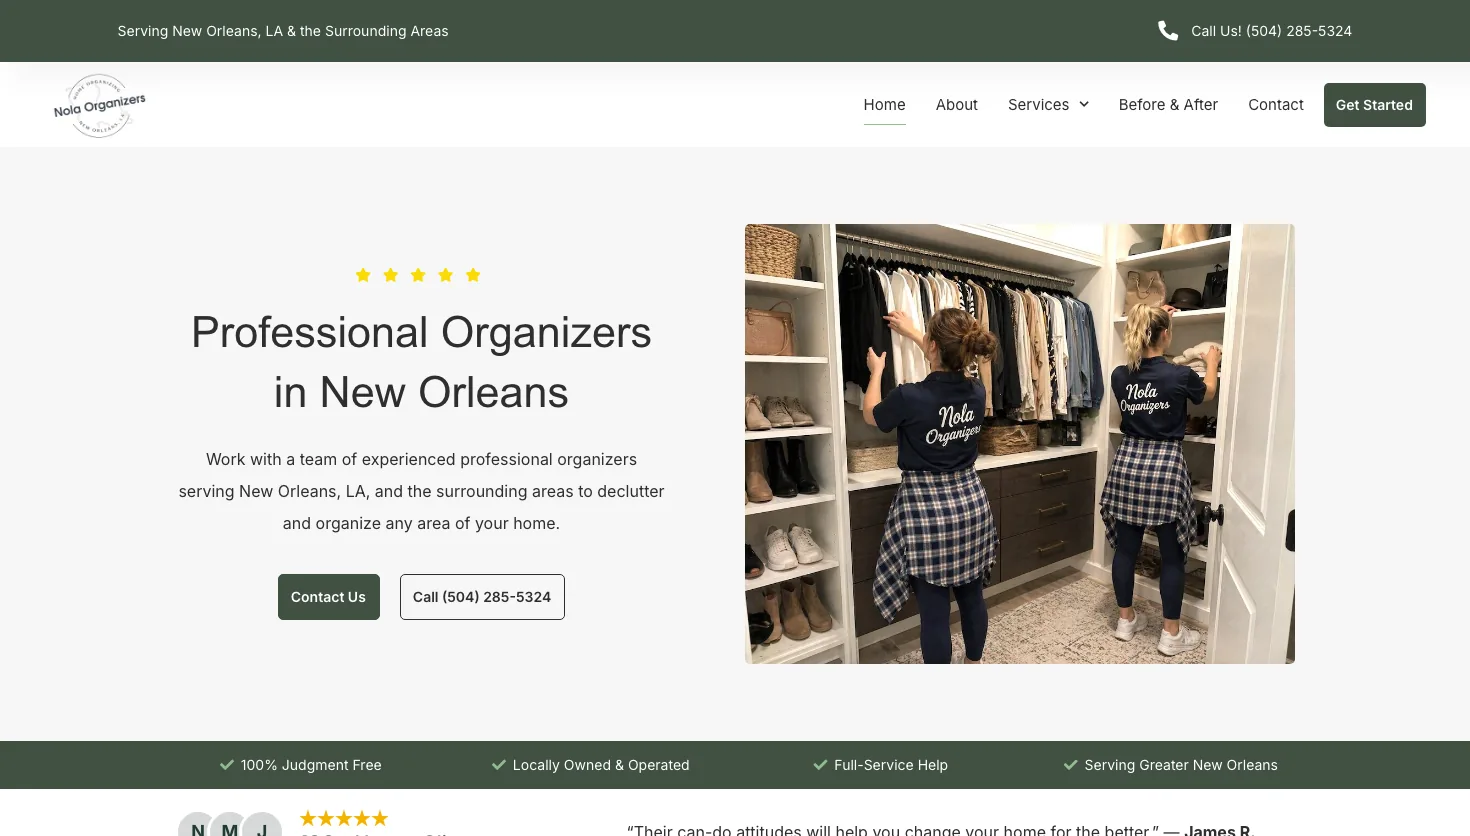Viewport: 1470px width, 836px height.
Task: Click the paragraph about experienced professional organizers
Action: point(421,491)
